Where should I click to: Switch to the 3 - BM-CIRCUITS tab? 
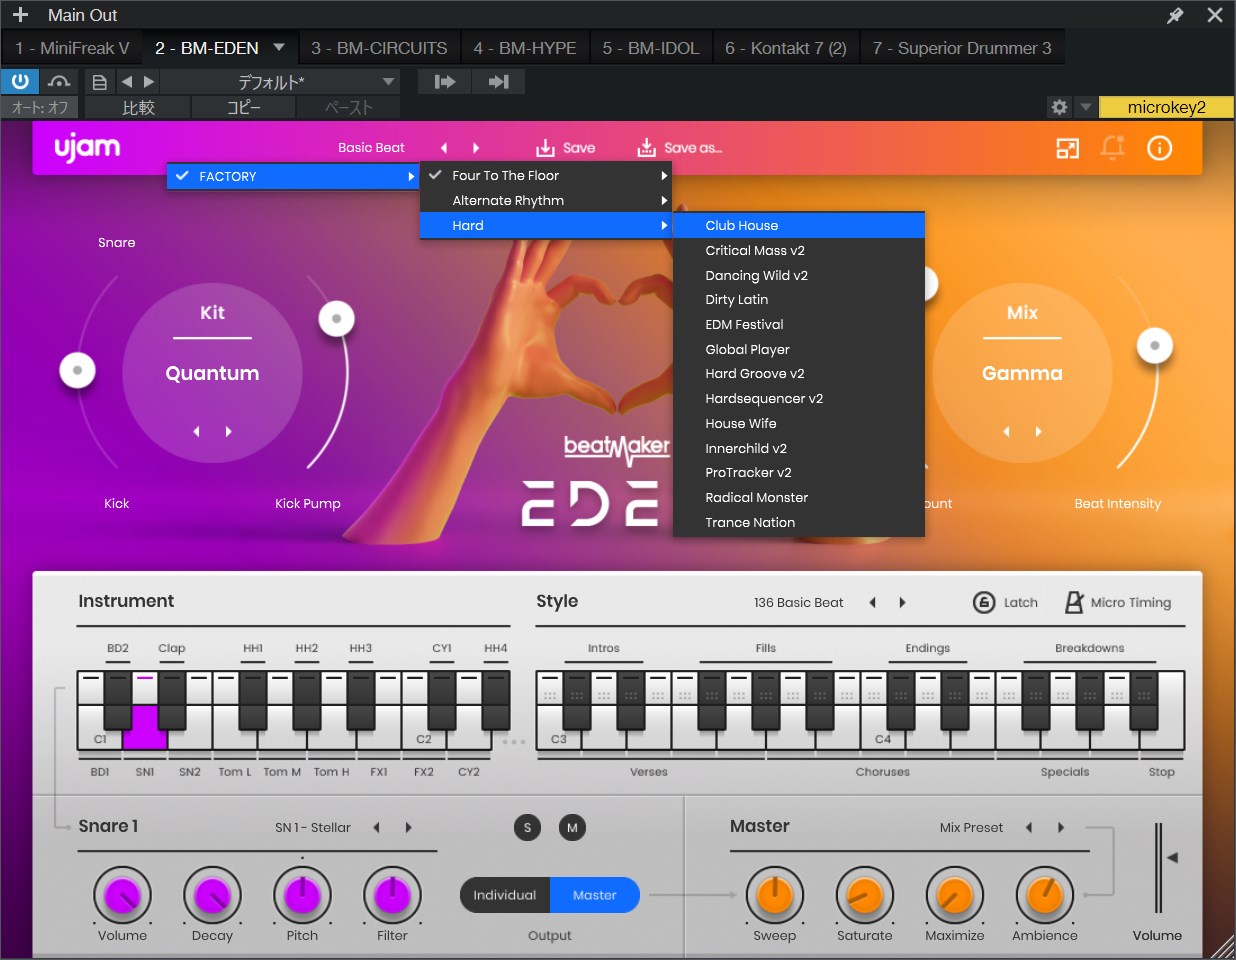pyautogui.click(x=379, y=48)
